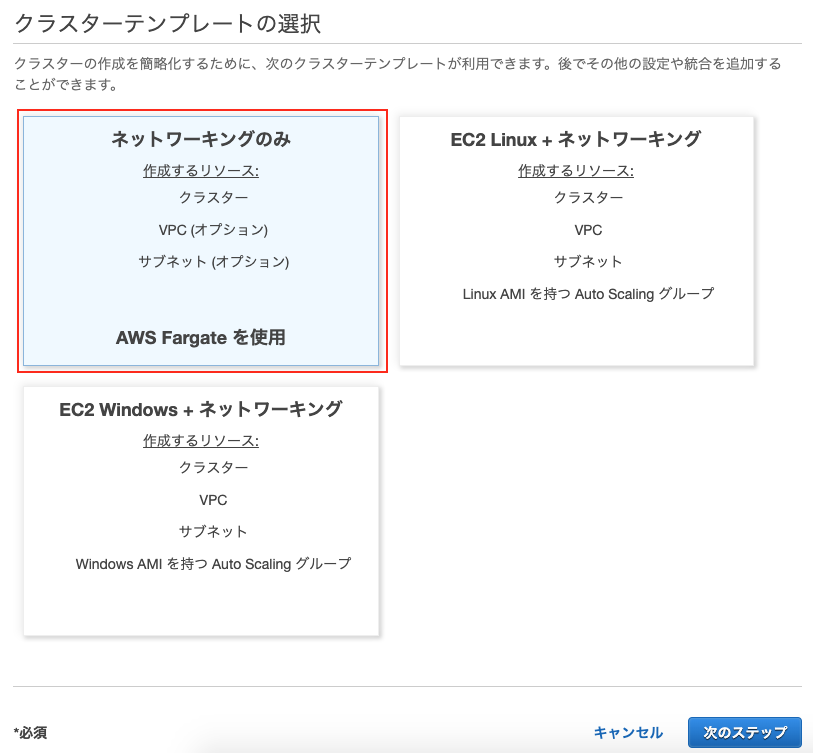The width and height of the screenshot is (813, 753).
Task: Click the AWS Fargate を使用 label
Action: coord(202,337)
